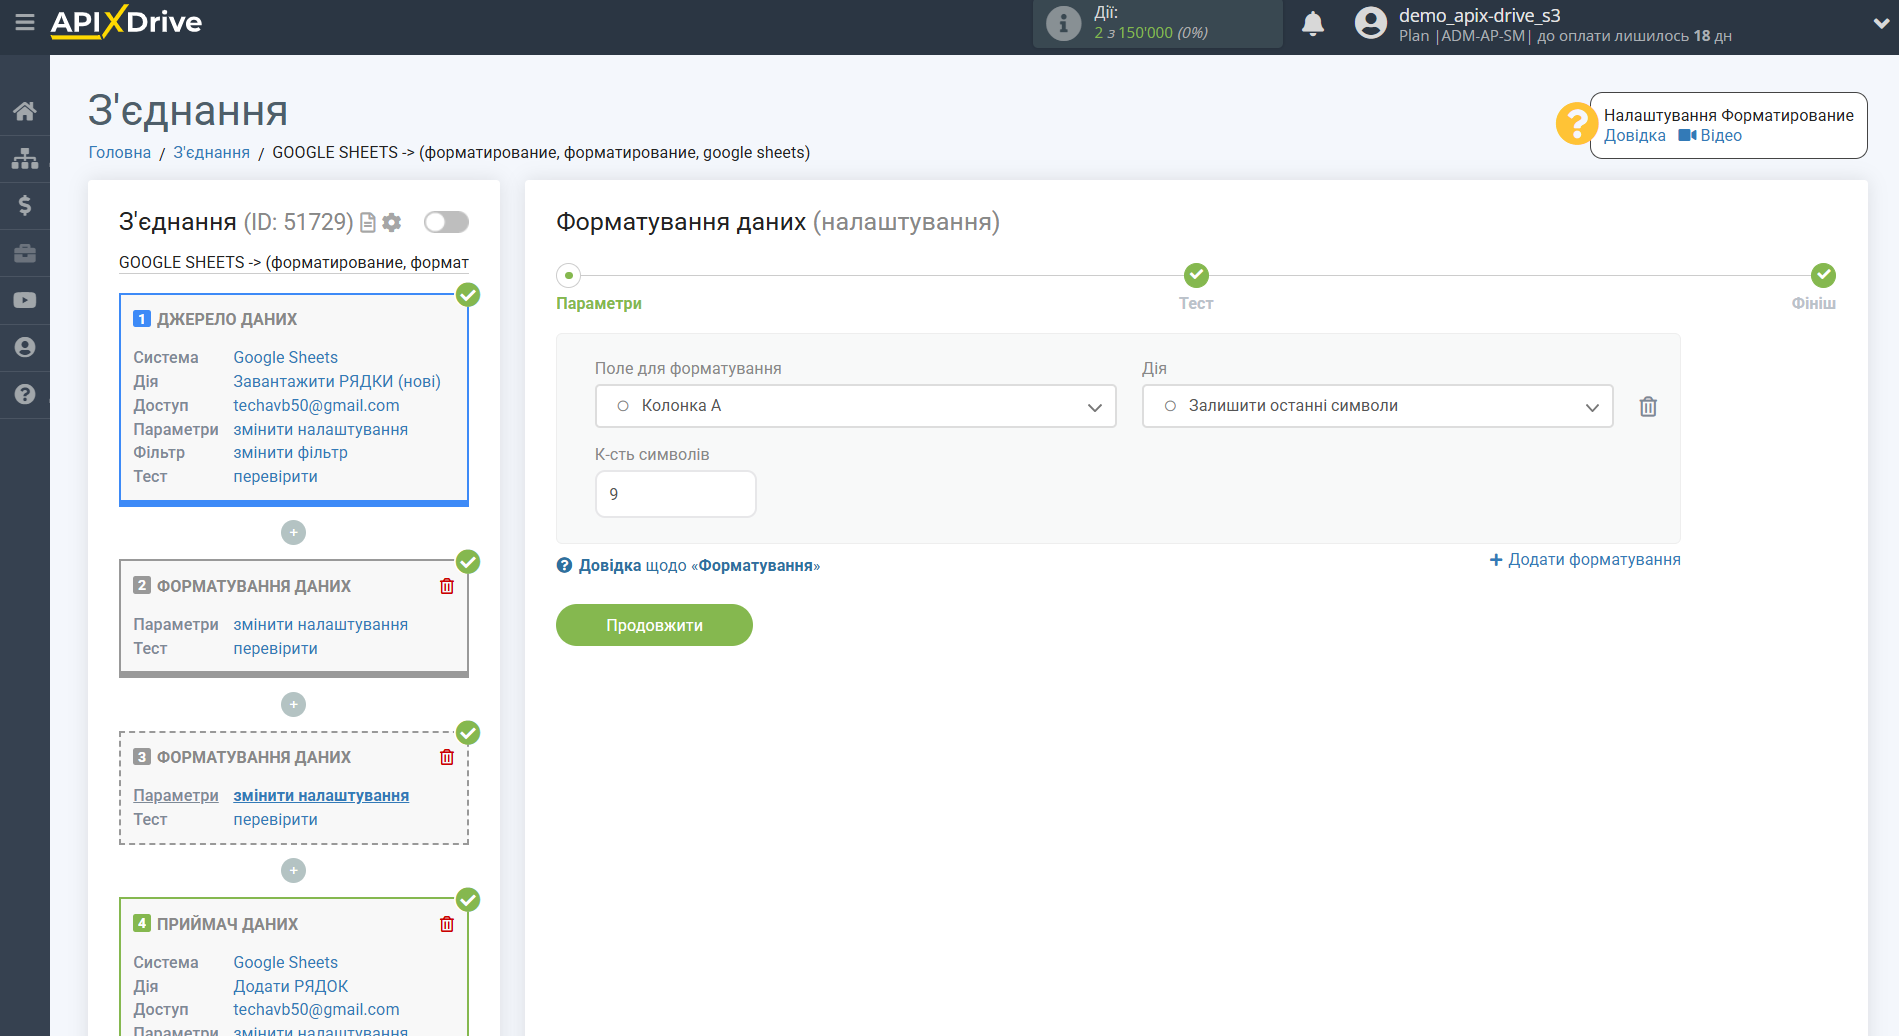Open the Поле для форматування dropdown
Image resolution: width=1899 pixels, height=1036 pixels.
coord(856,406)
